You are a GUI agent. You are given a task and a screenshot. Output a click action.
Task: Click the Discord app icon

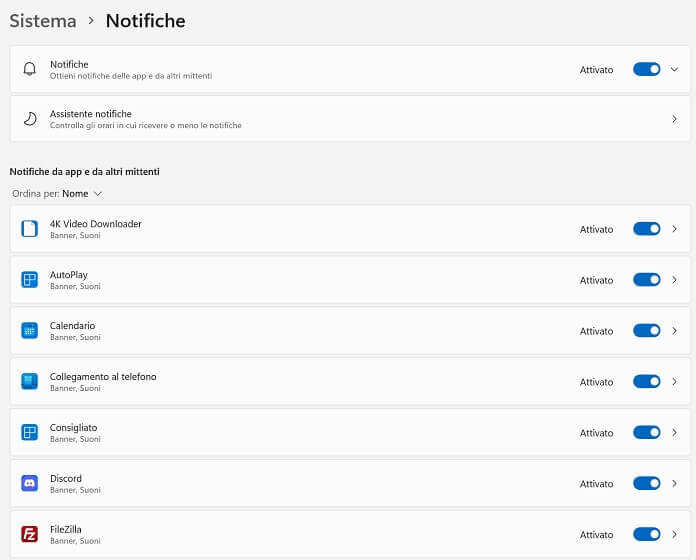(x=30, y=484)
